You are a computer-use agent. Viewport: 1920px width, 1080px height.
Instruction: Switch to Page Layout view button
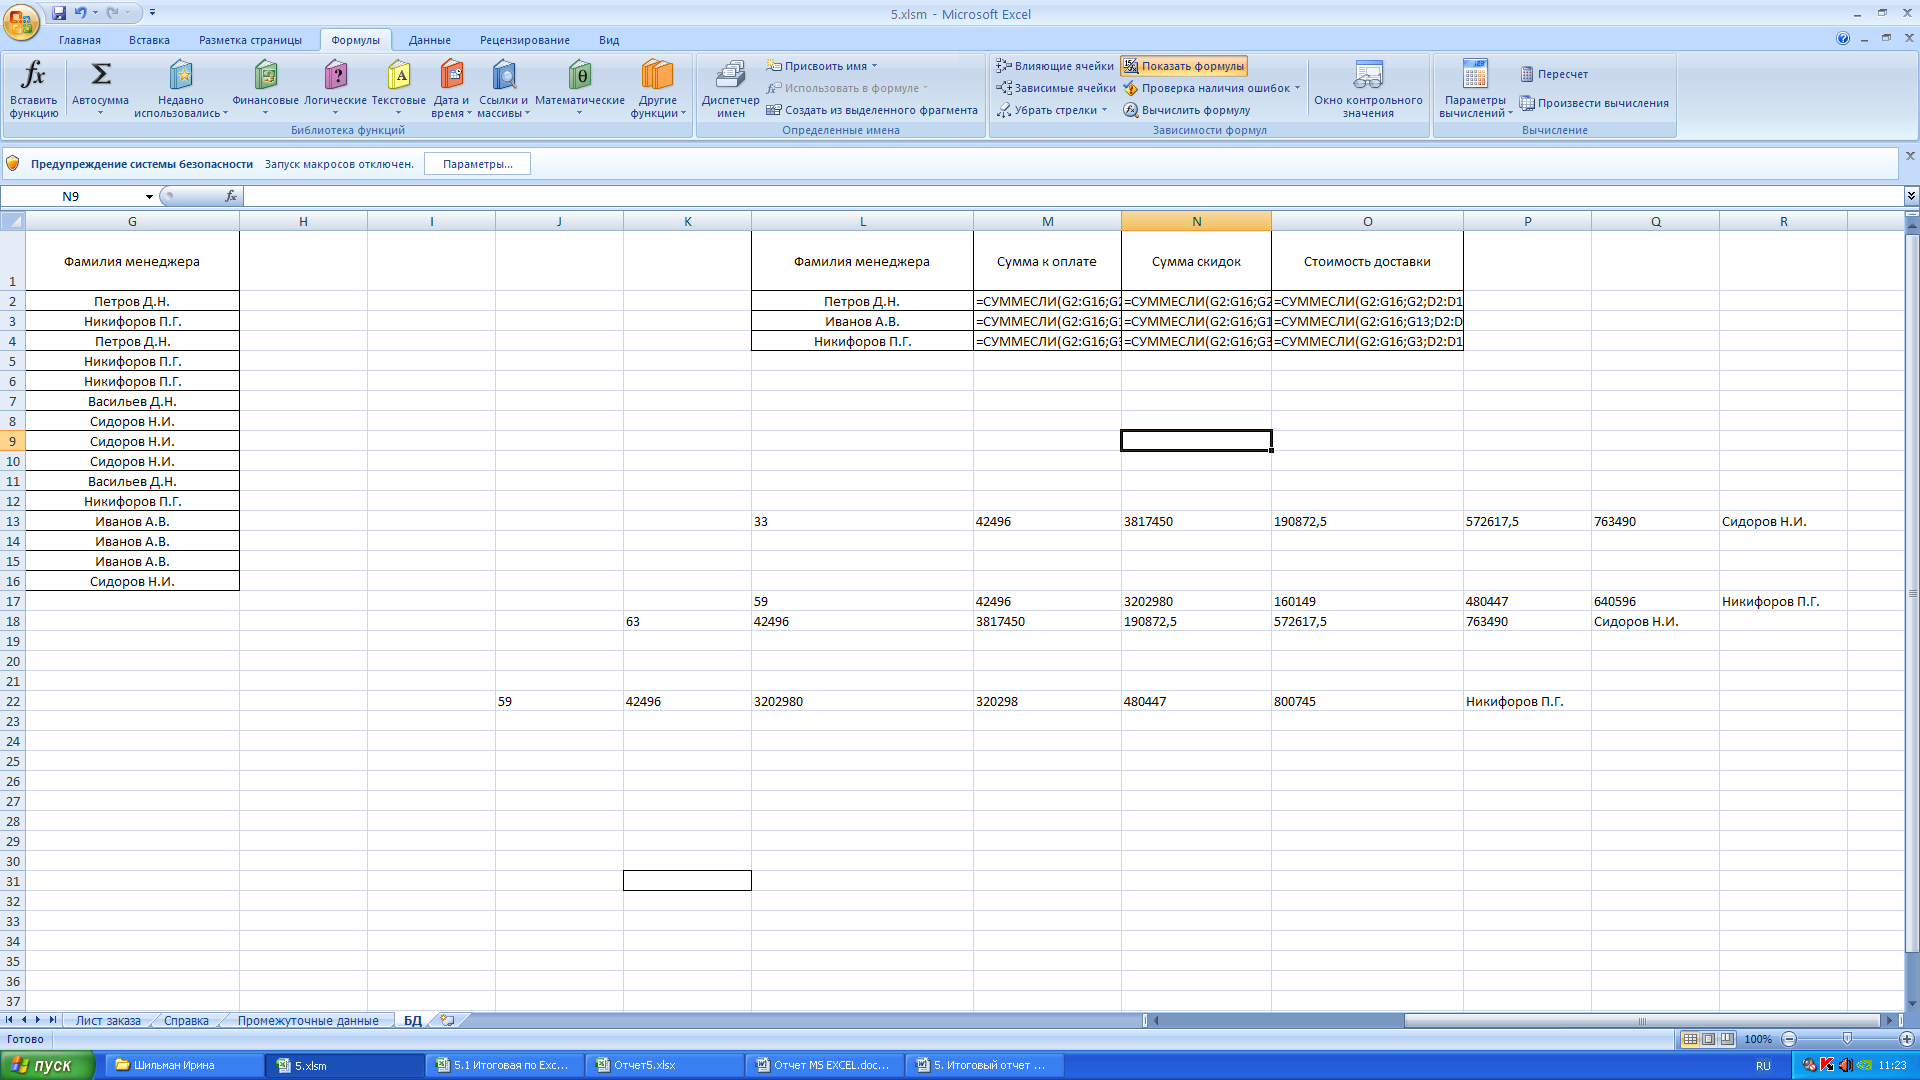pyautogui.click(x=1708, y=1039)
